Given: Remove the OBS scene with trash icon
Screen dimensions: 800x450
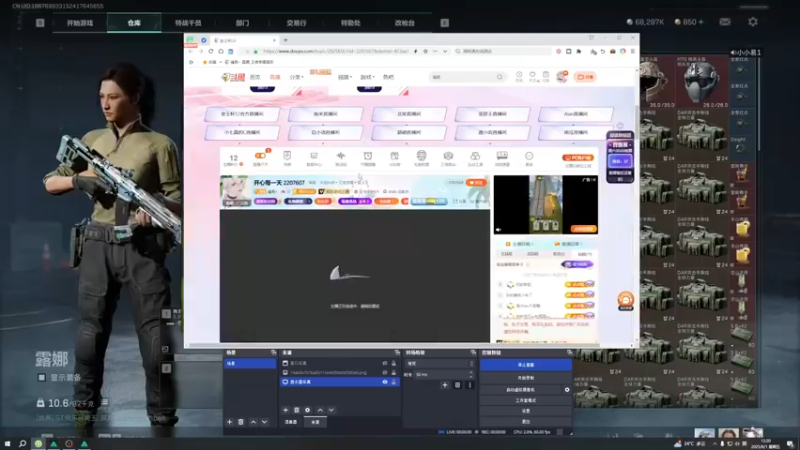Looking at the screenshot, I should click(x=241, y=422).
